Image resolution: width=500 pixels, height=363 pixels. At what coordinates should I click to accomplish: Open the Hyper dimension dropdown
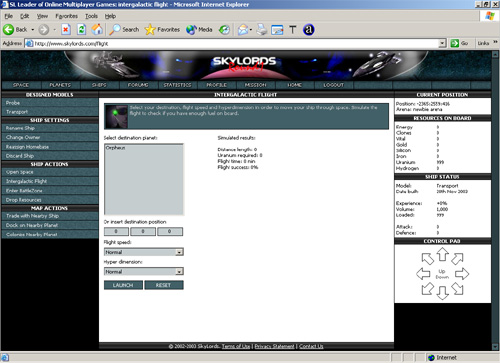tap(144, 271)
